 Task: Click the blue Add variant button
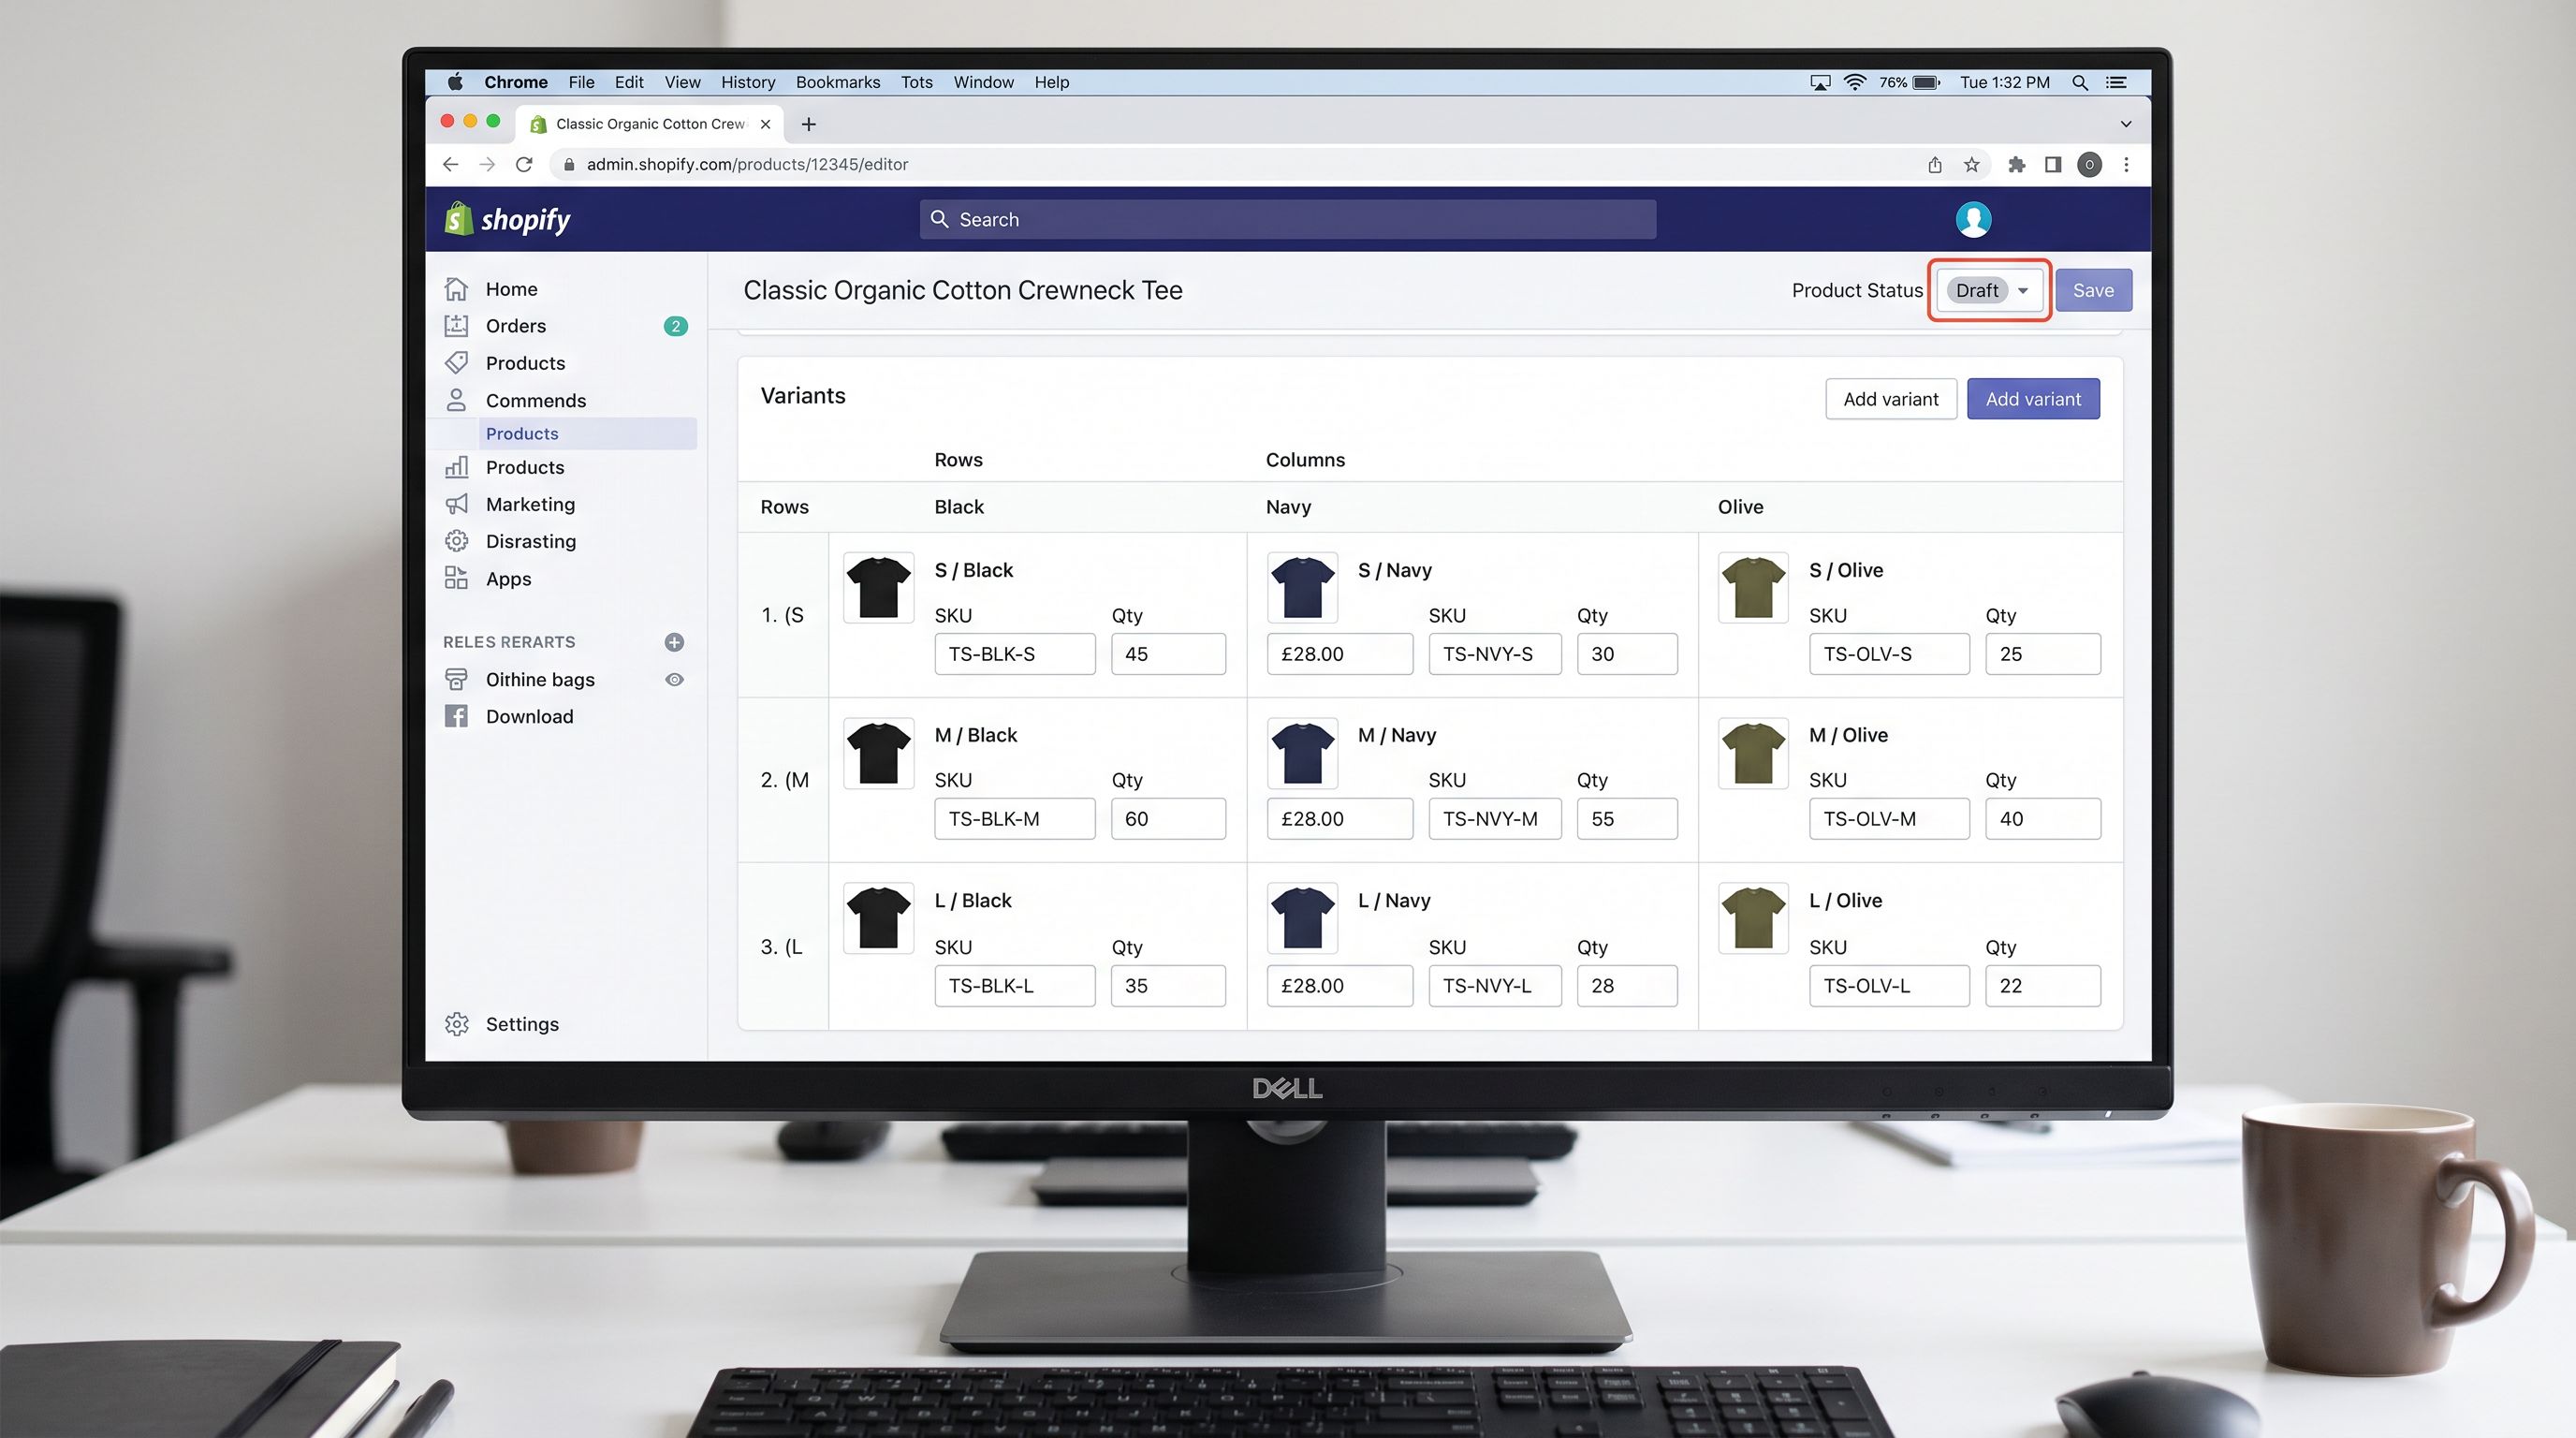pyautogui.click(x=2032, y=399)
